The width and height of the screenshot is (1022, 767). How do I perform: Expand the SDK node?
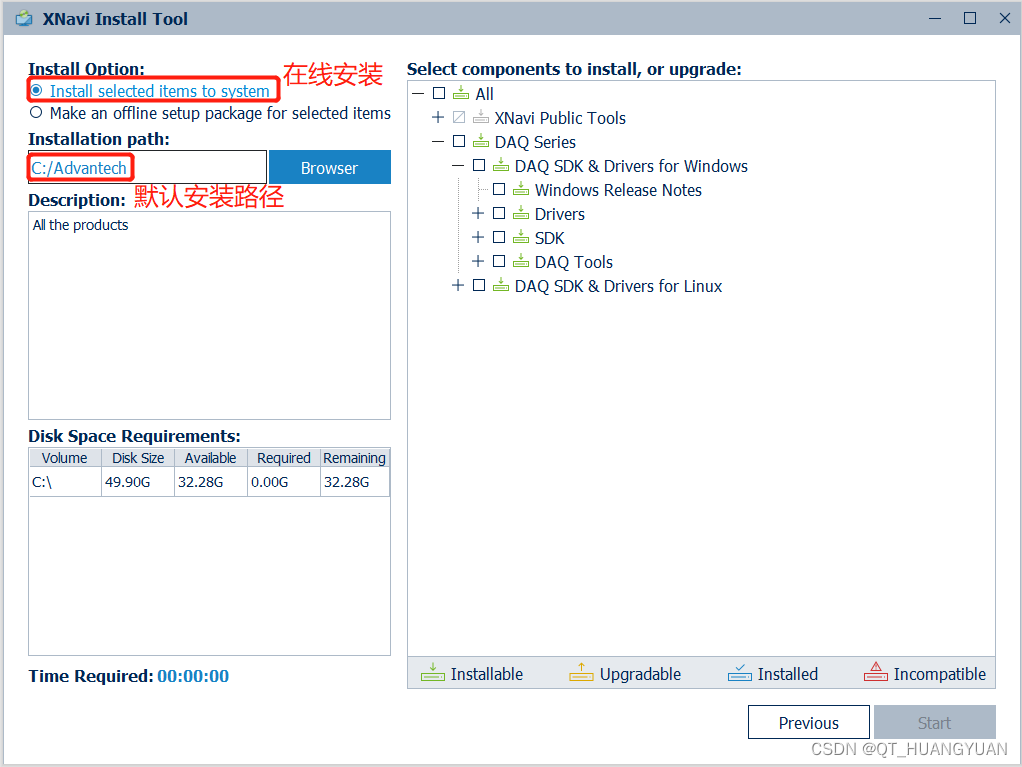pos(478,237)
